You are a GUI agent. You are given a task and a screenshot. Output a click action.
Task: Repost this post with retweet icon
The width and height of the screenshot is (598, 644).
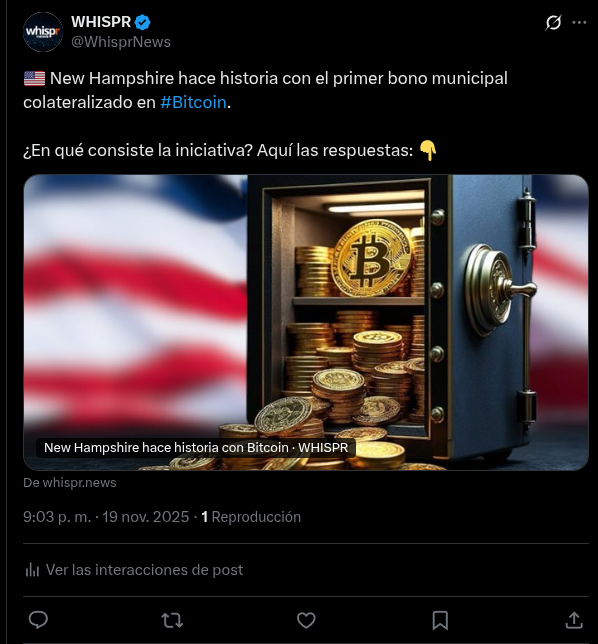point(172,620)
